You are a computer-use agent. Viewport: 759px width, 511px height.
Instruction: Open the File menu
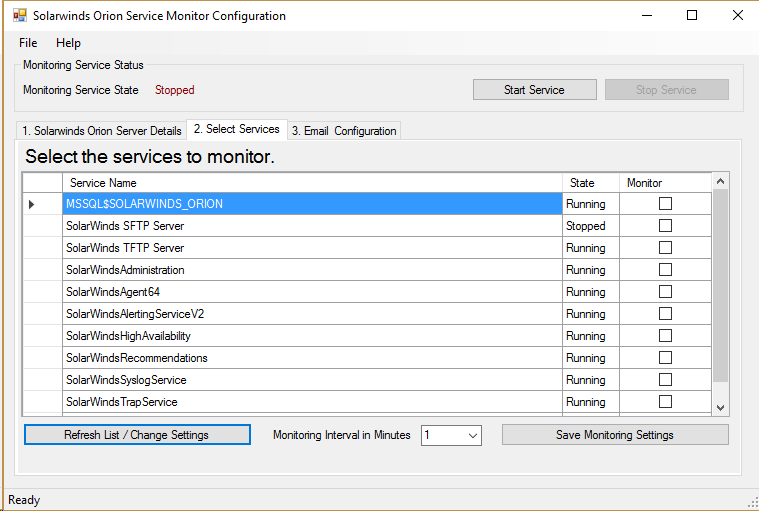click(x=28, y=43)
